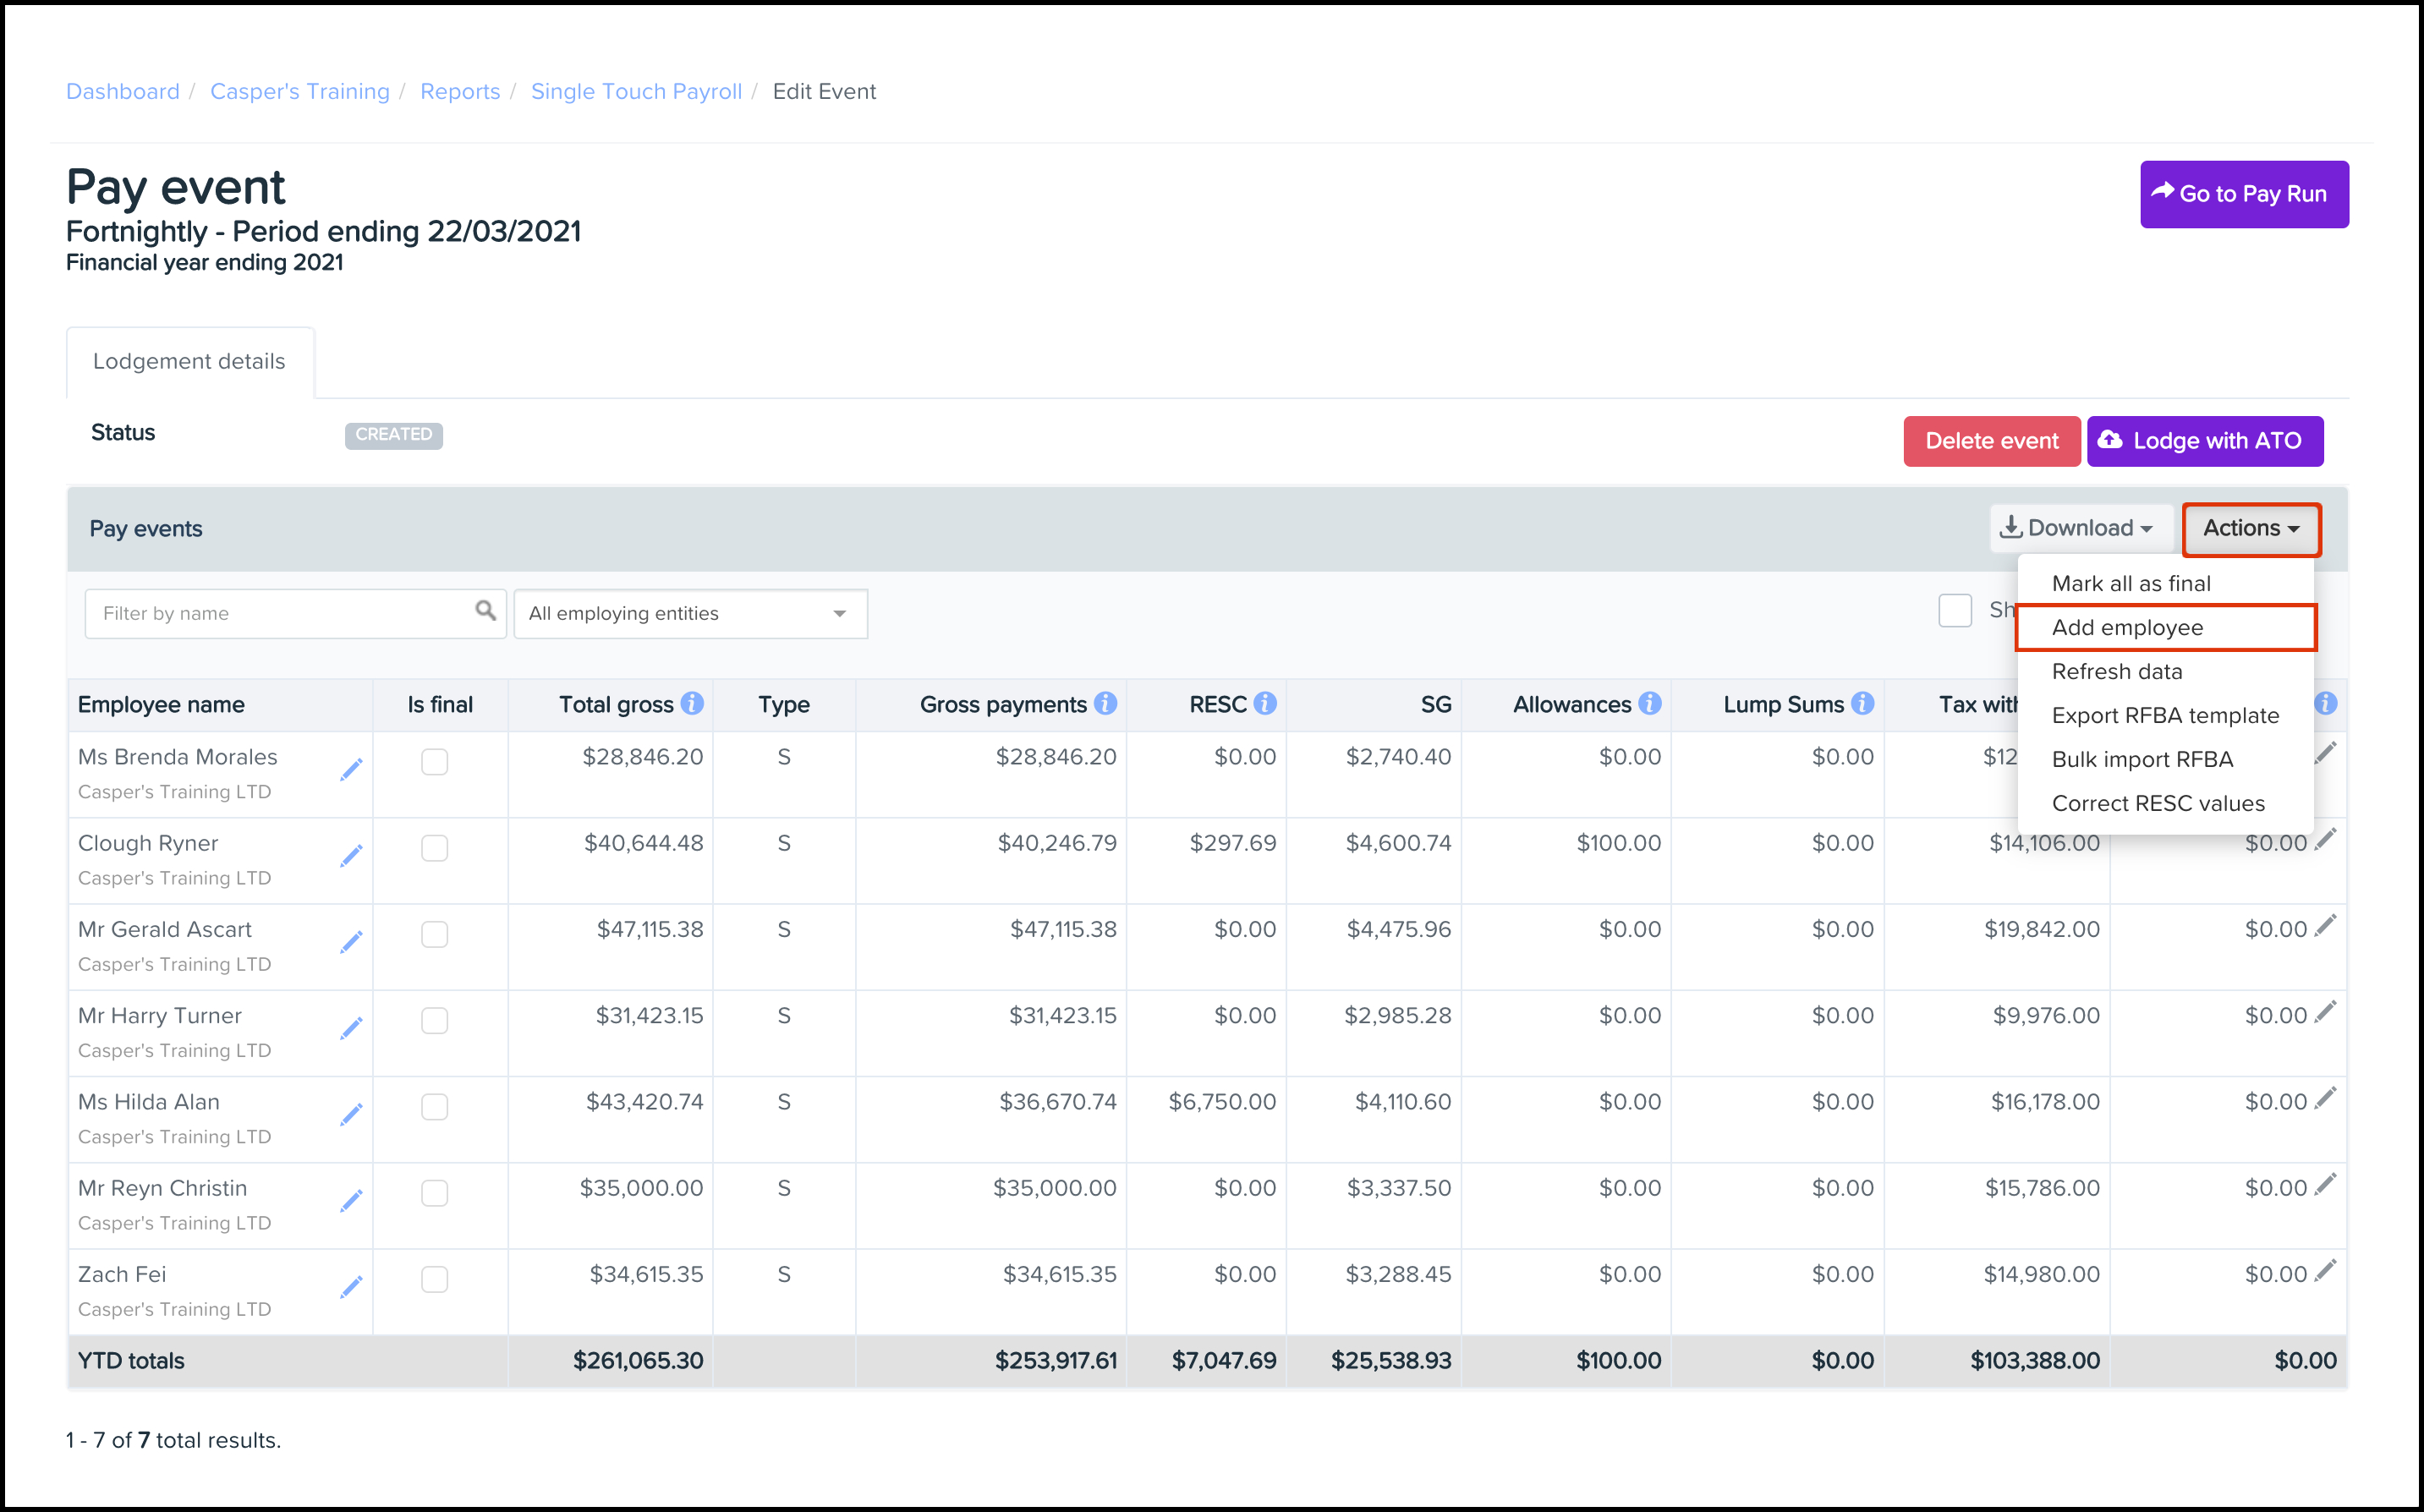
Task: Click grey pencil in Mr Gerald Ascart row
Action: 2325,926
